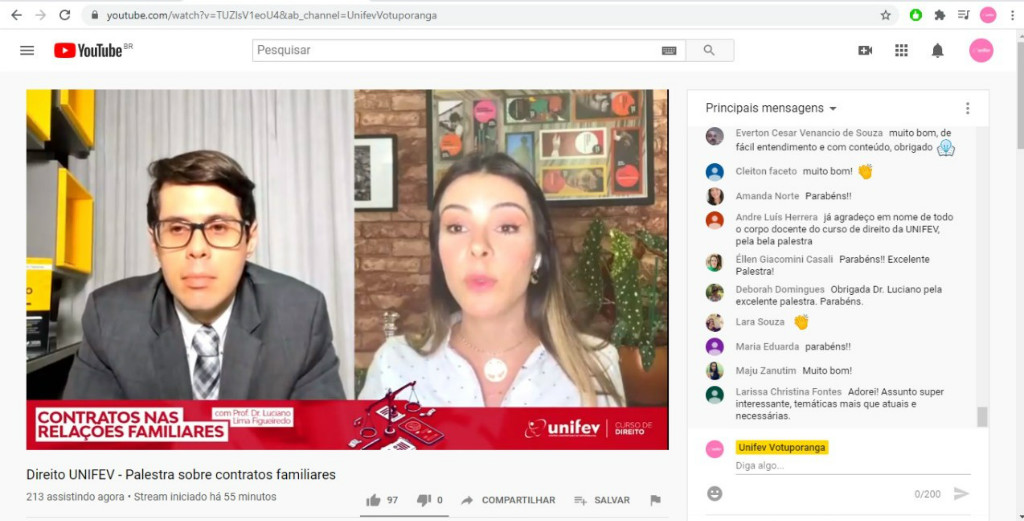Click Larissa Christina Fontes' chat avatar
1024x521 pixels.
pyautogui.click(x=714, y=395)
